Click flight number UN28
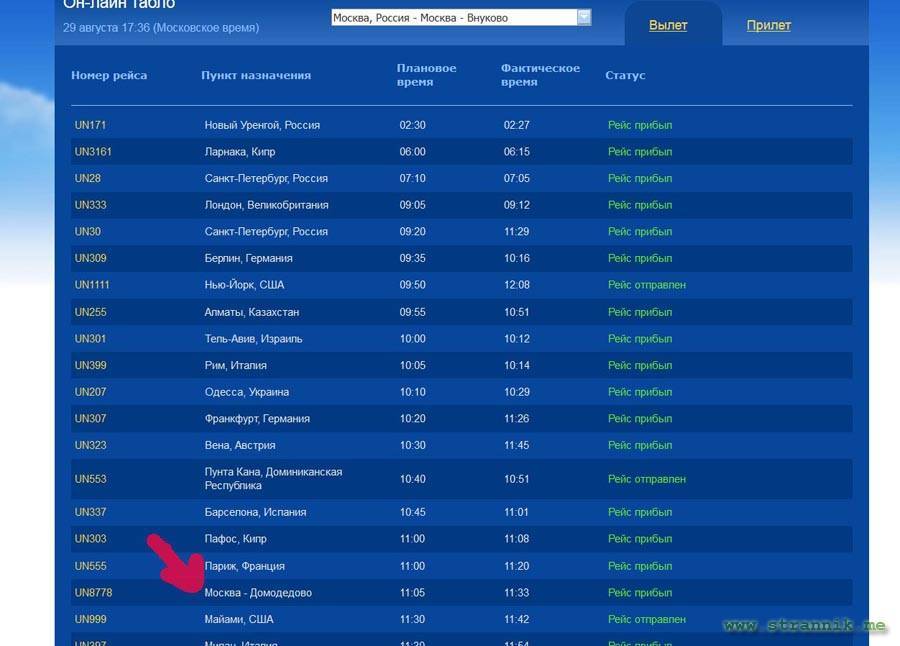Viewport: 900px width, 646px height. coord(87,178)
